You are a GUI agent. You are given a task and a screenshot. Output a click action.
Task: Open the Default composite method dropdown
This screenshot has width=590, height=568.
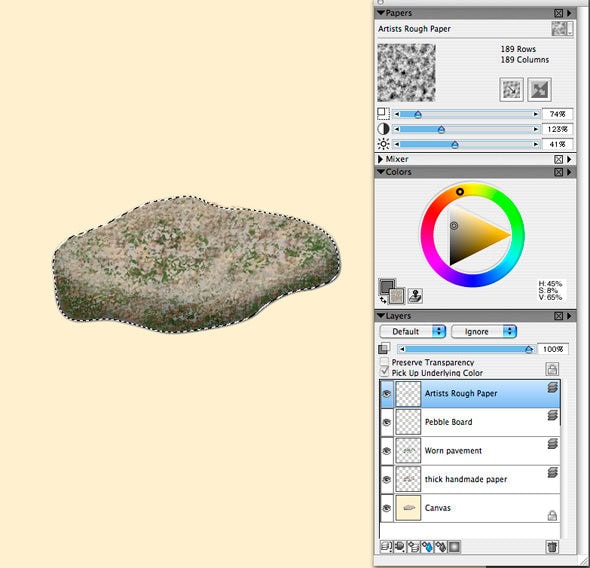[x=413, y=331]
